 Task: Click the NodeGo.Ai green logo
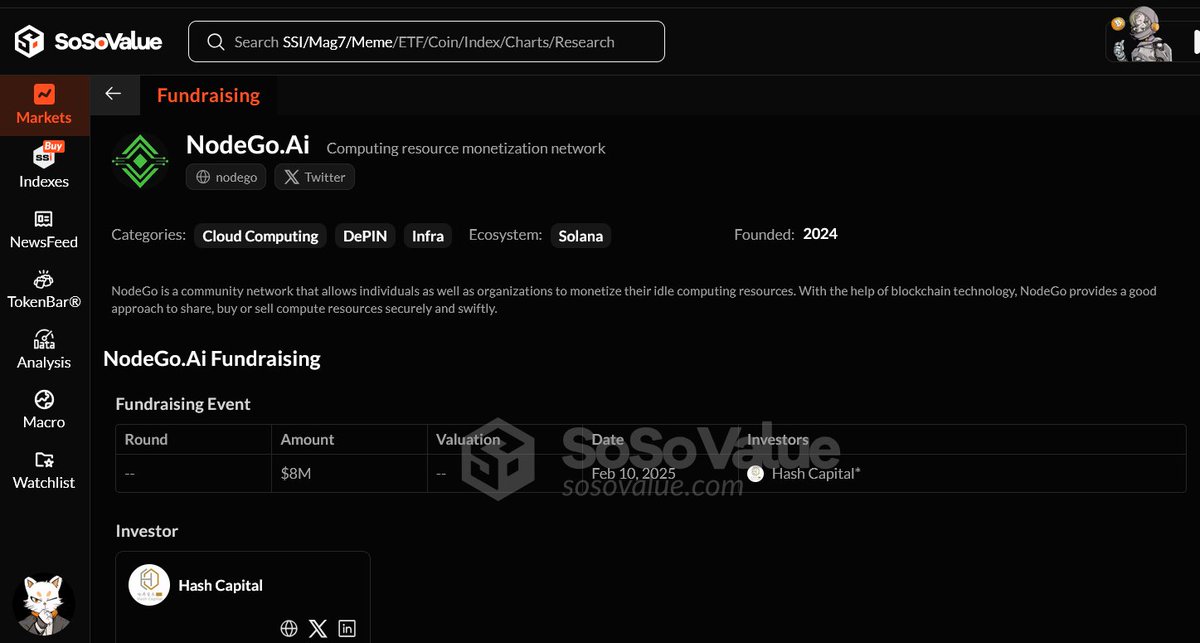tap(141, 161)
